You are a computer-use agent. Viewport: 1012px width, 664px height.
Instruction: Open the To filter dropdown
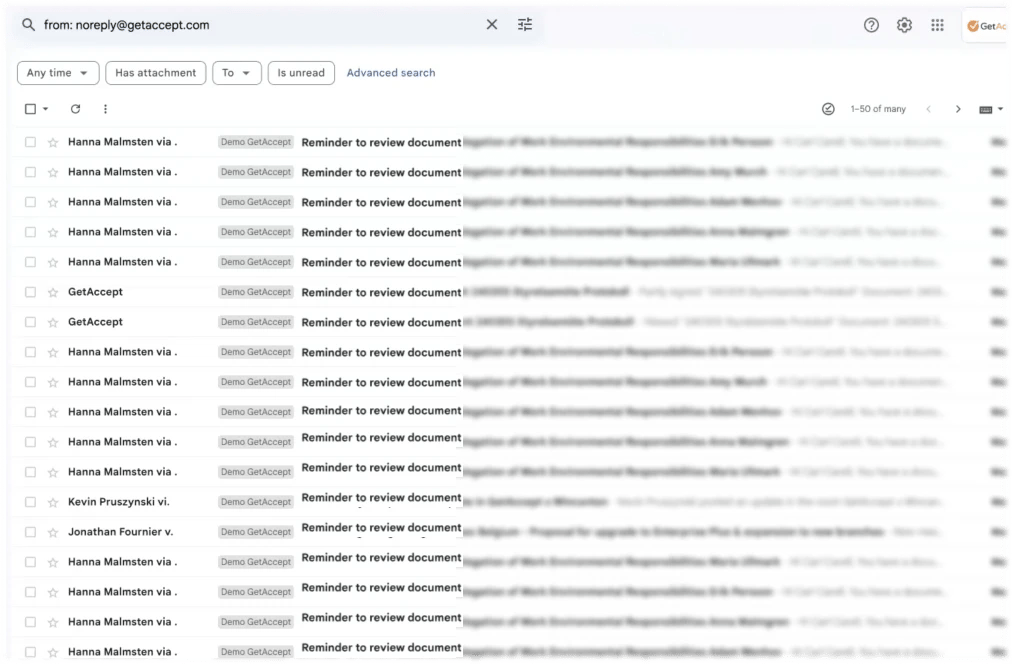[x=237, y=73]
